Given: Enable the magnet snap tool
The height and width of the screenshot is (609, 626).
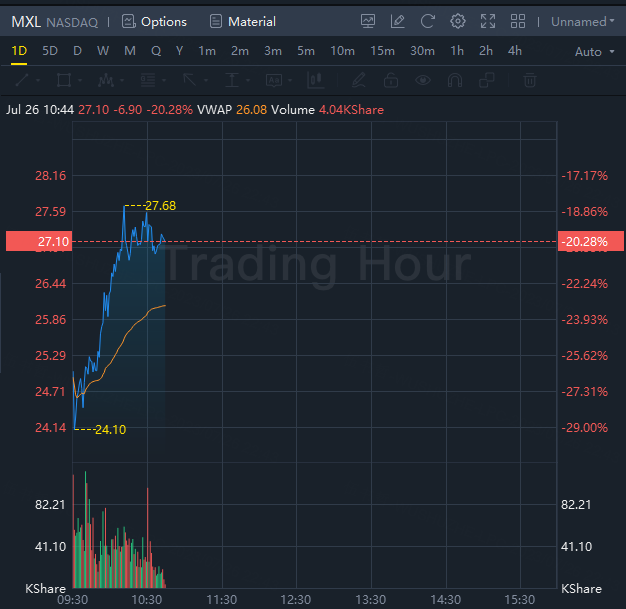Looking at the screenshot, I should (455, 80).
